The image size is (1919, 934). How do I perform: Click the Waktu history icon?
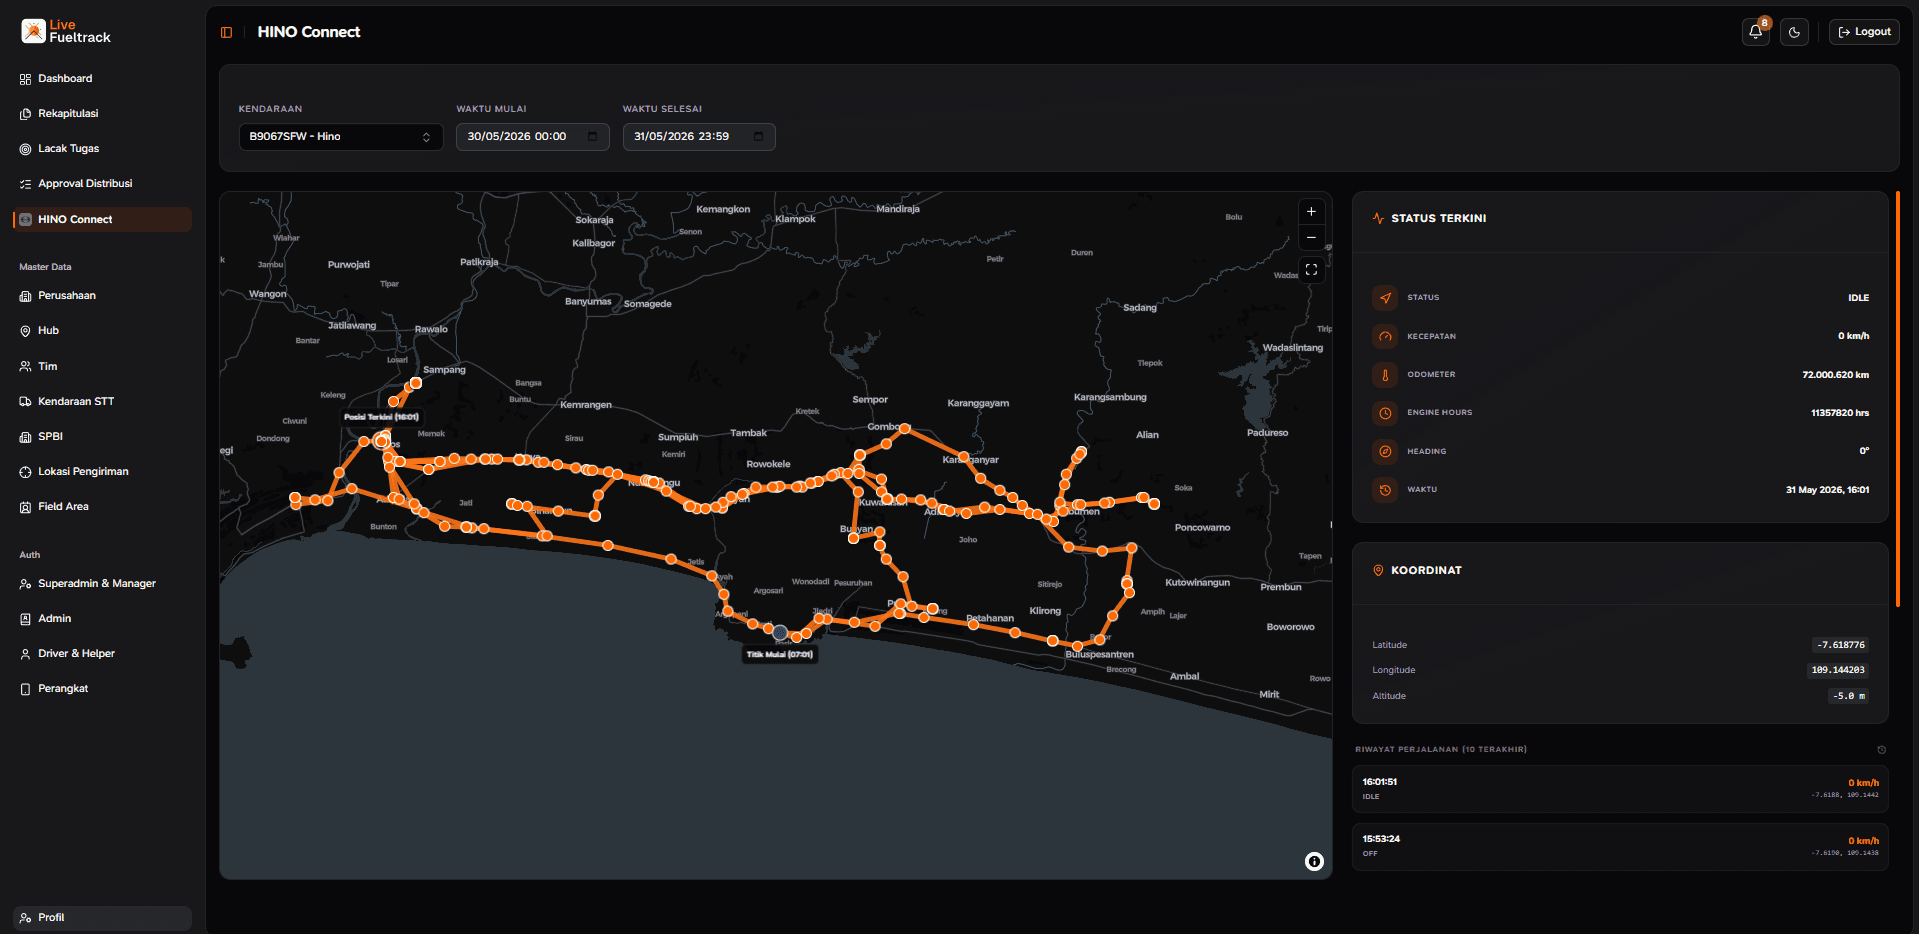coord(1385,490)
